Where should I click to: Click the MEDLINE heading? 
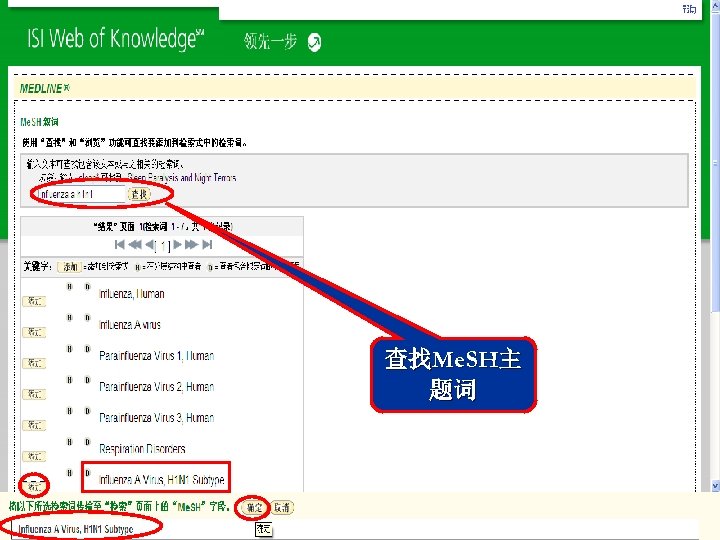(x=44, y=88)
